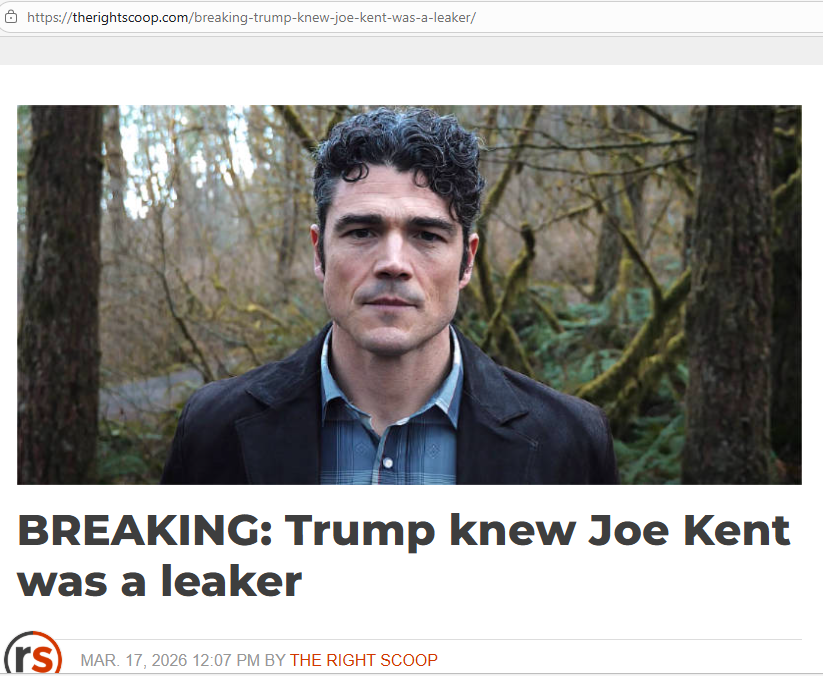Screen dimensions: 823x676
Task: Click the https:// scheme in address bar
Action: pos(49,17)
